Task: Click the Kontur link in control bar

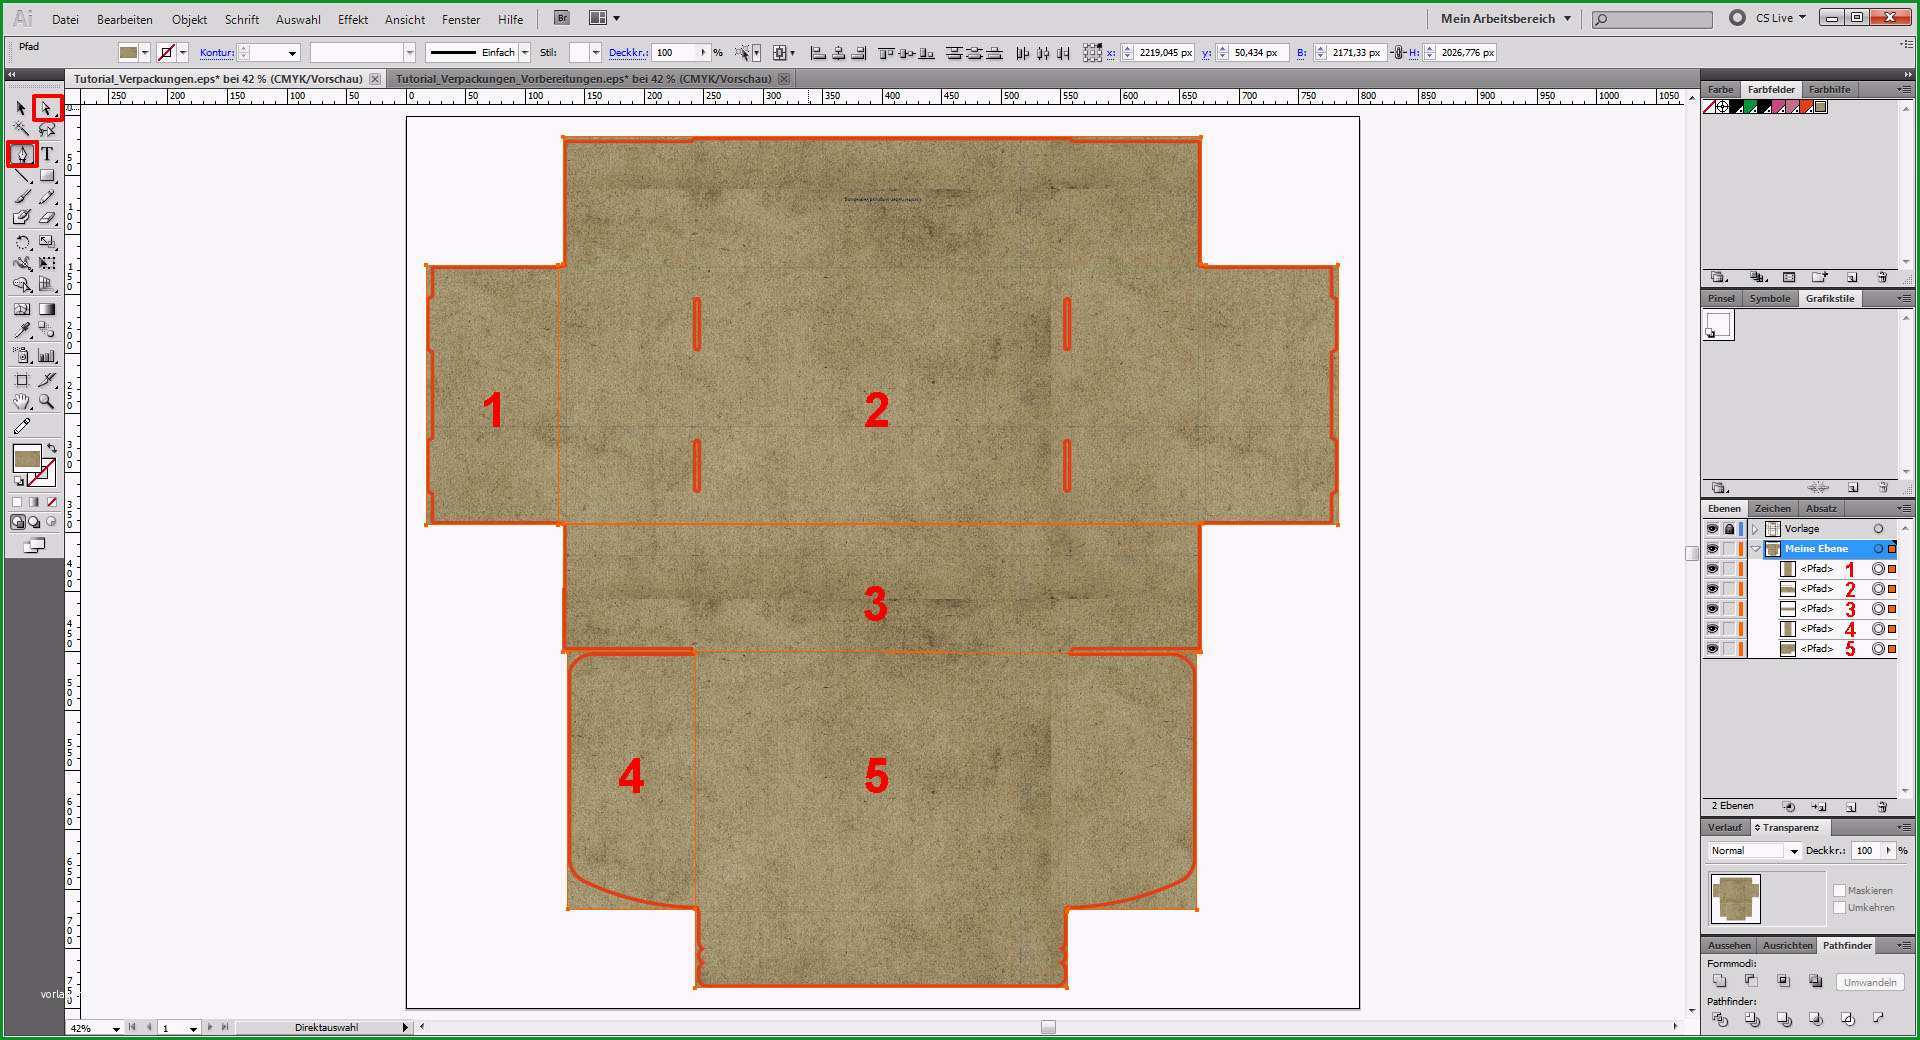Action: pyautogui.click(x=216, y=52)
